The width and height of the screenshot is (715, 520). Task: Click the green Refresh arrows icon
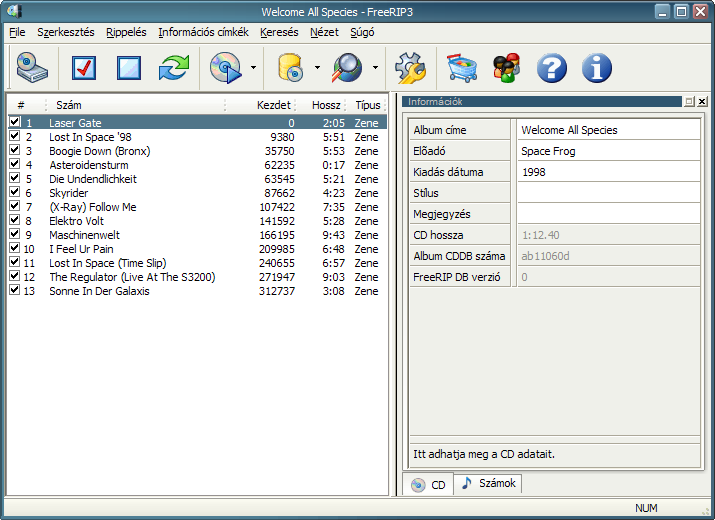[174, 68]
